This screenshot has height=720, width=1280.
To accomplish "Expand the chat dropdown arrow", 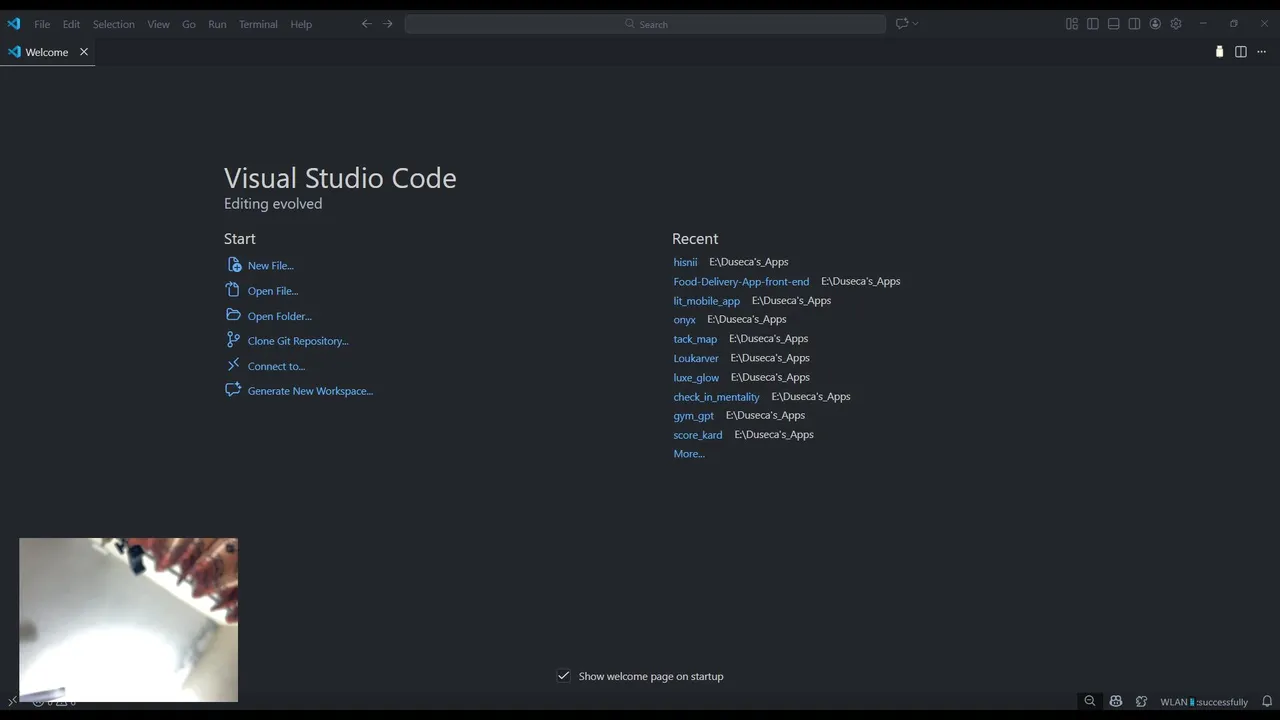I will pyautogui.click(x=915, y=24).
